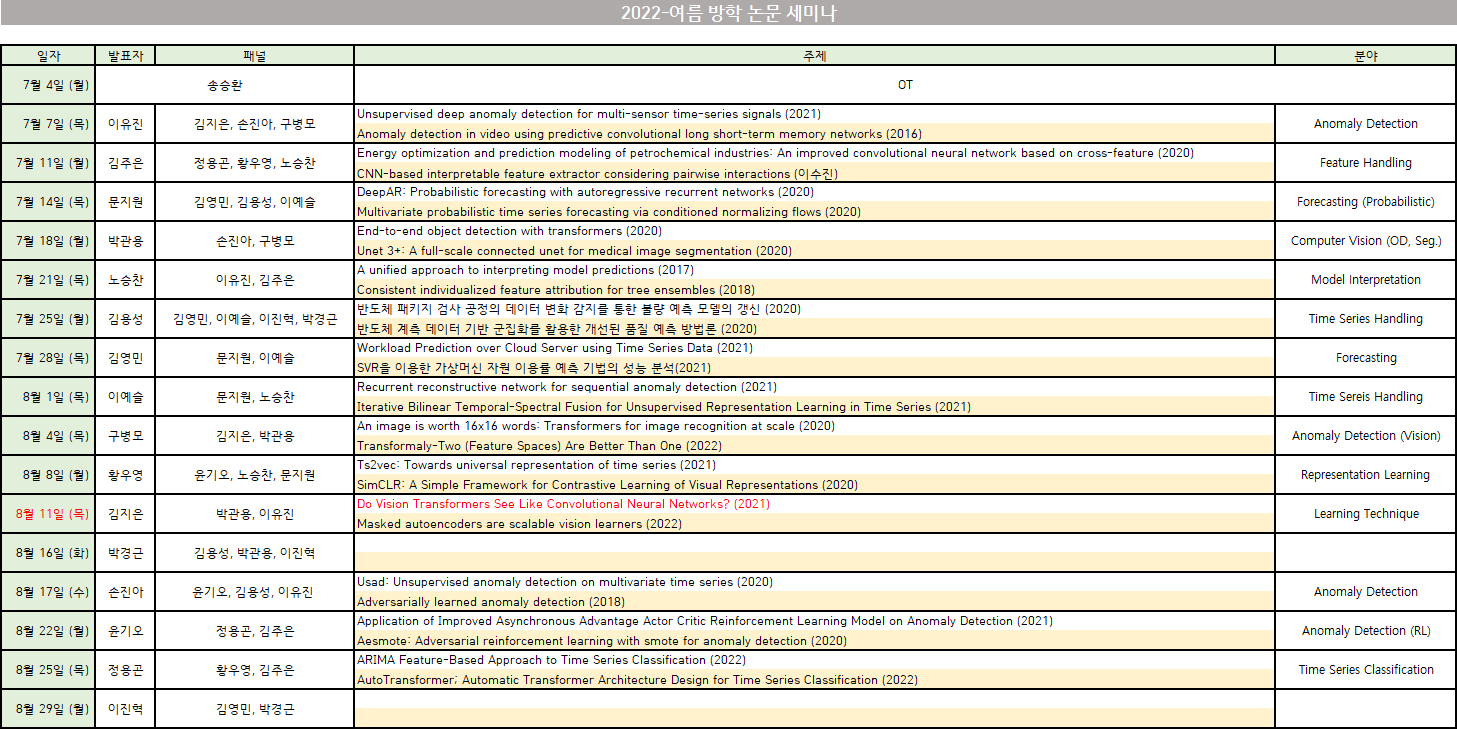
Task: Select the presenter cell '이진혁' for 8월 29일
Action: click(125, 709)
